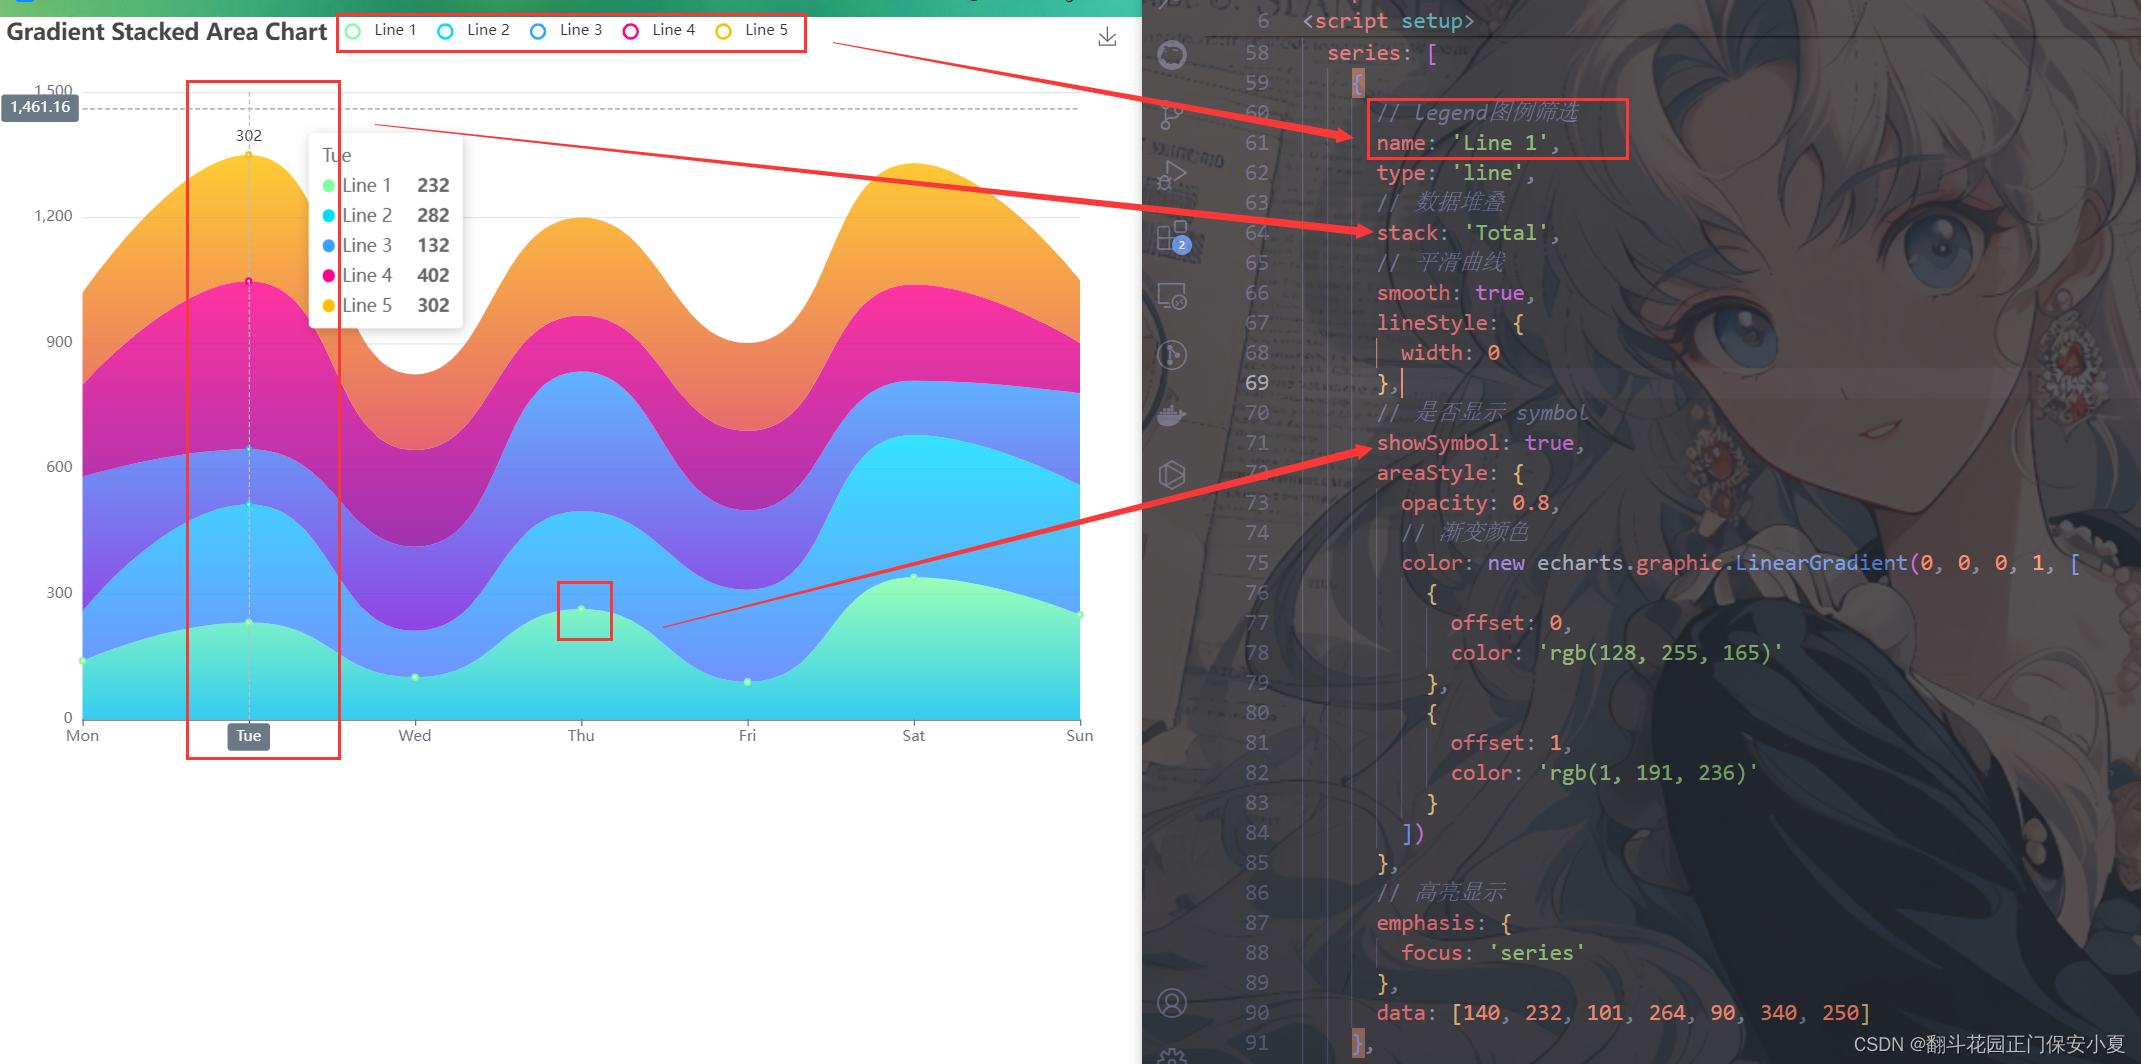Click the tooltip value '282' for Line 2
Viewport: 2141px width, 1064px height.
tap(433, 216)
